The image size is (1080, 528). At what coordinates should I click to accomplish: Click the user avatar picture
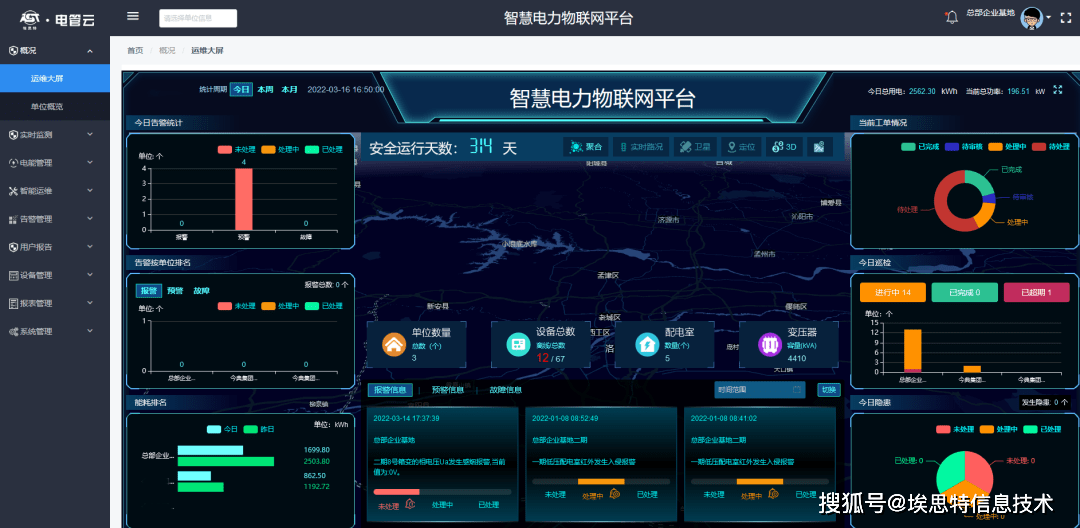click(x=1031, y=17)
